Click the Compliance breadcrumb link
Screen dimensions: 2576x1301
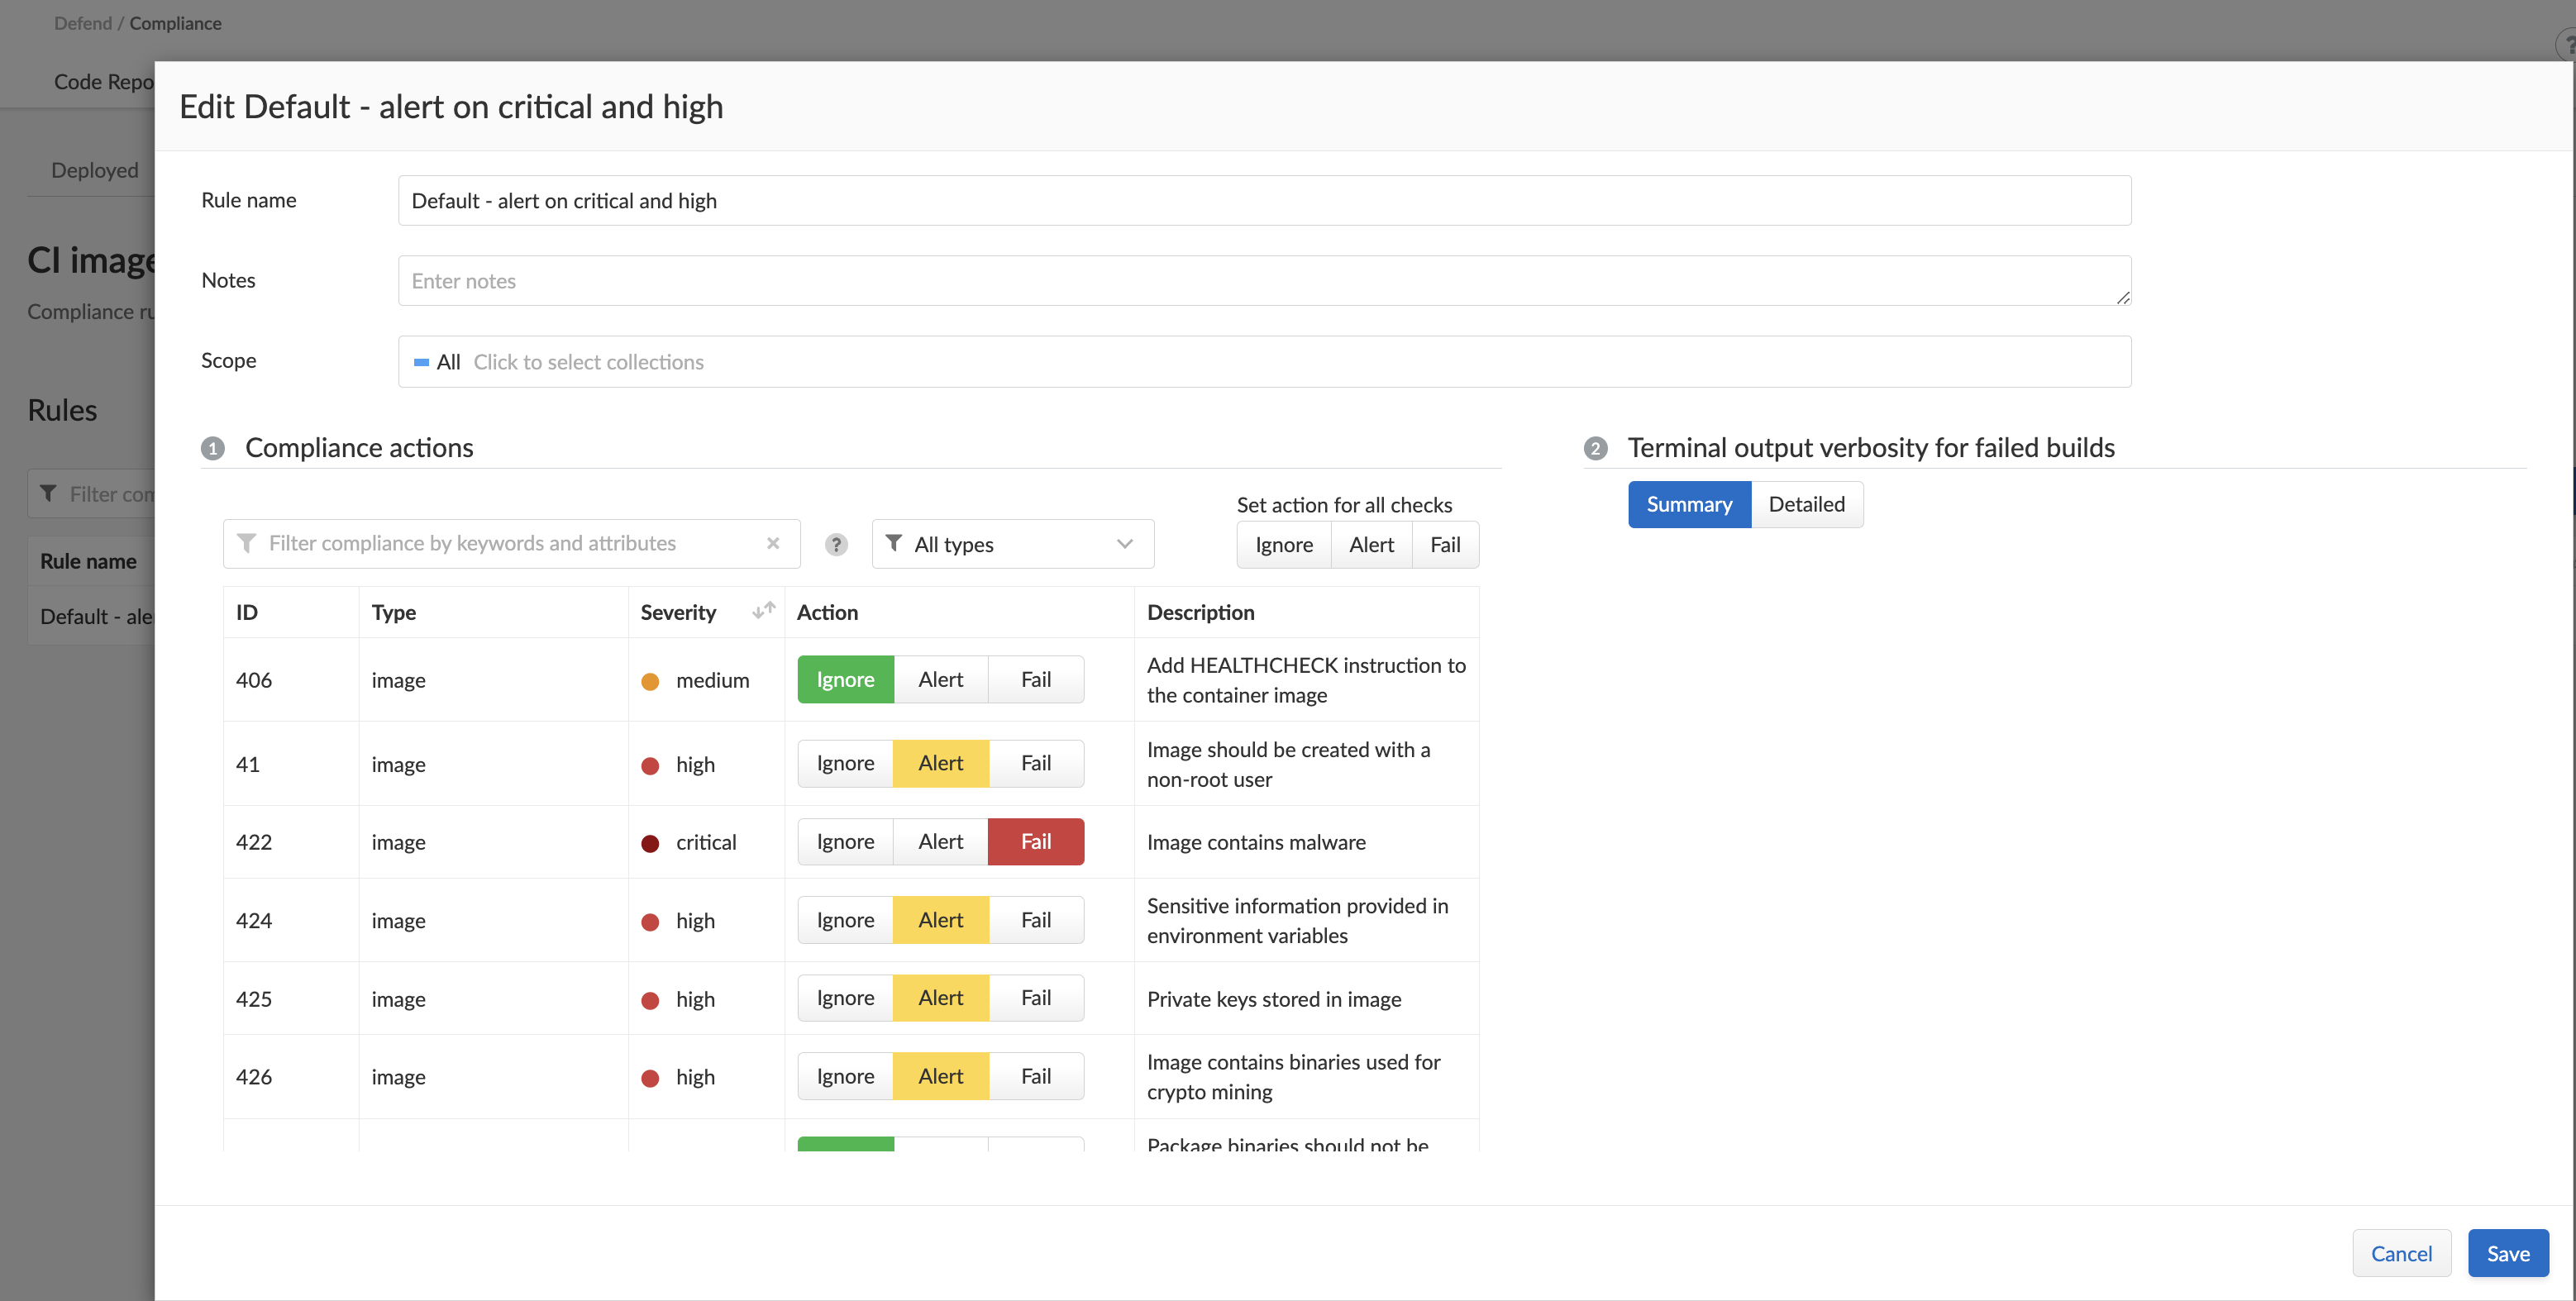coord(175,23)
